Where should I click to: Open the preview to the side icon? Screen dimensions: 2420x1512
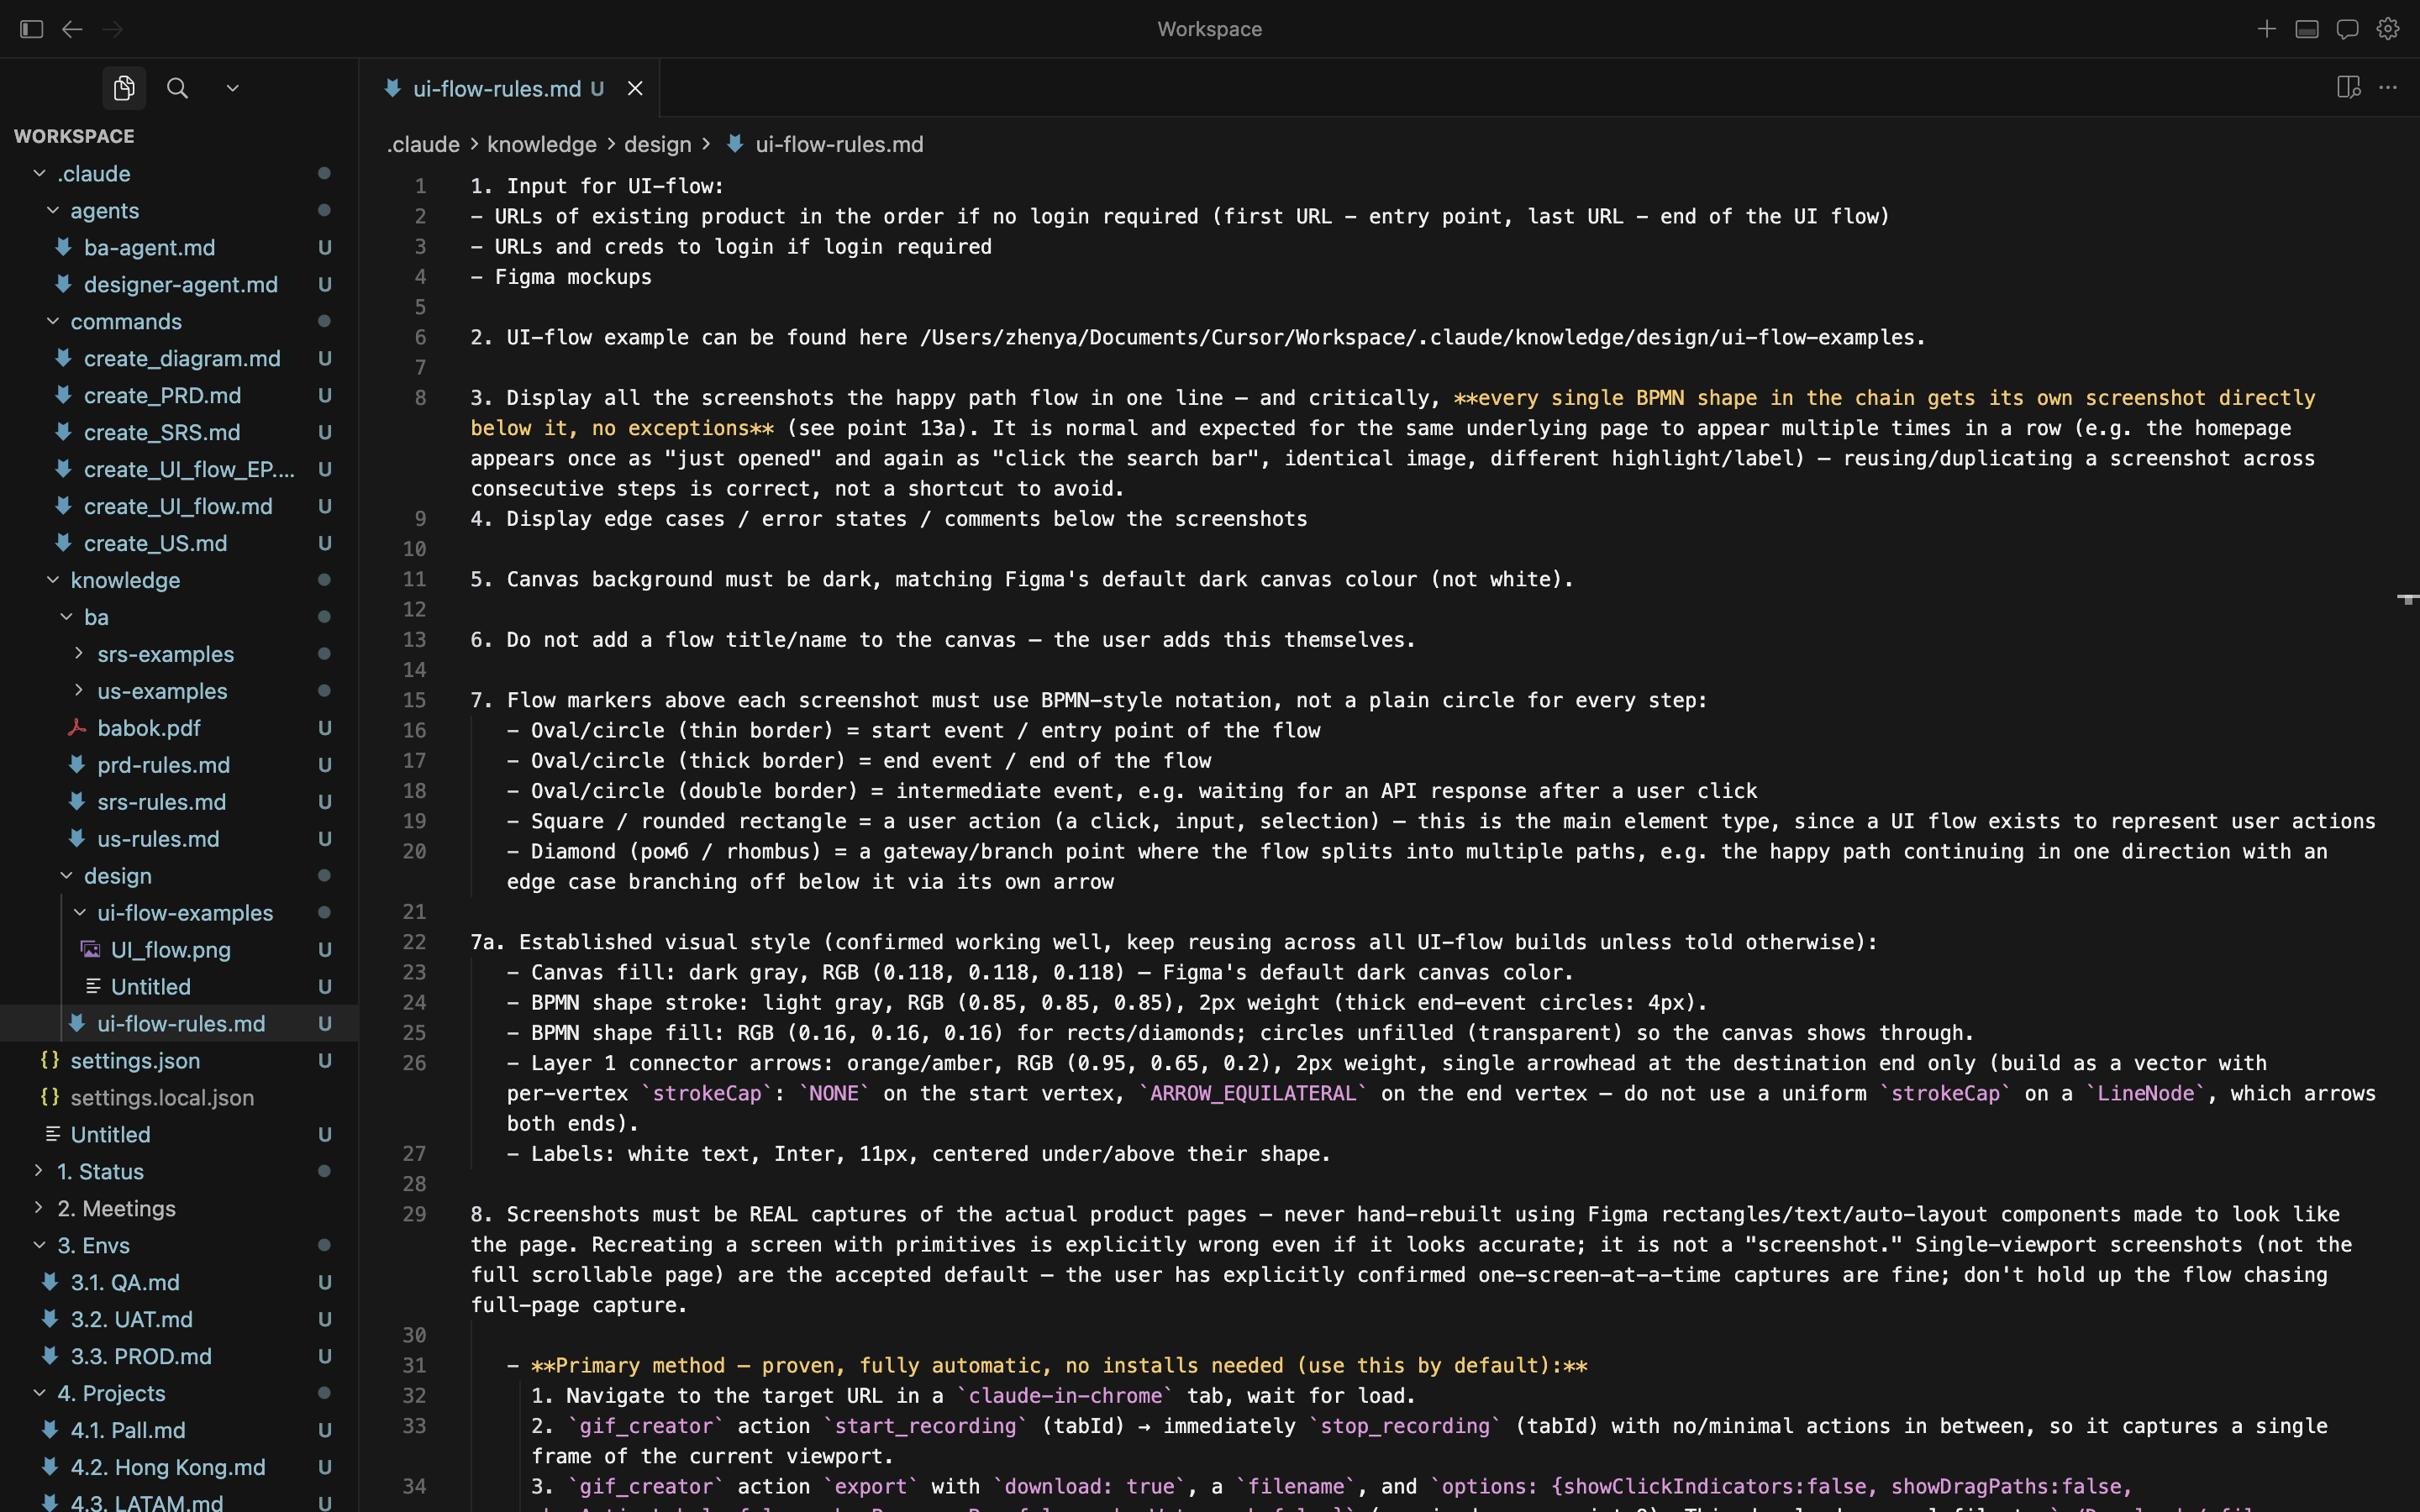(2349, 88)
